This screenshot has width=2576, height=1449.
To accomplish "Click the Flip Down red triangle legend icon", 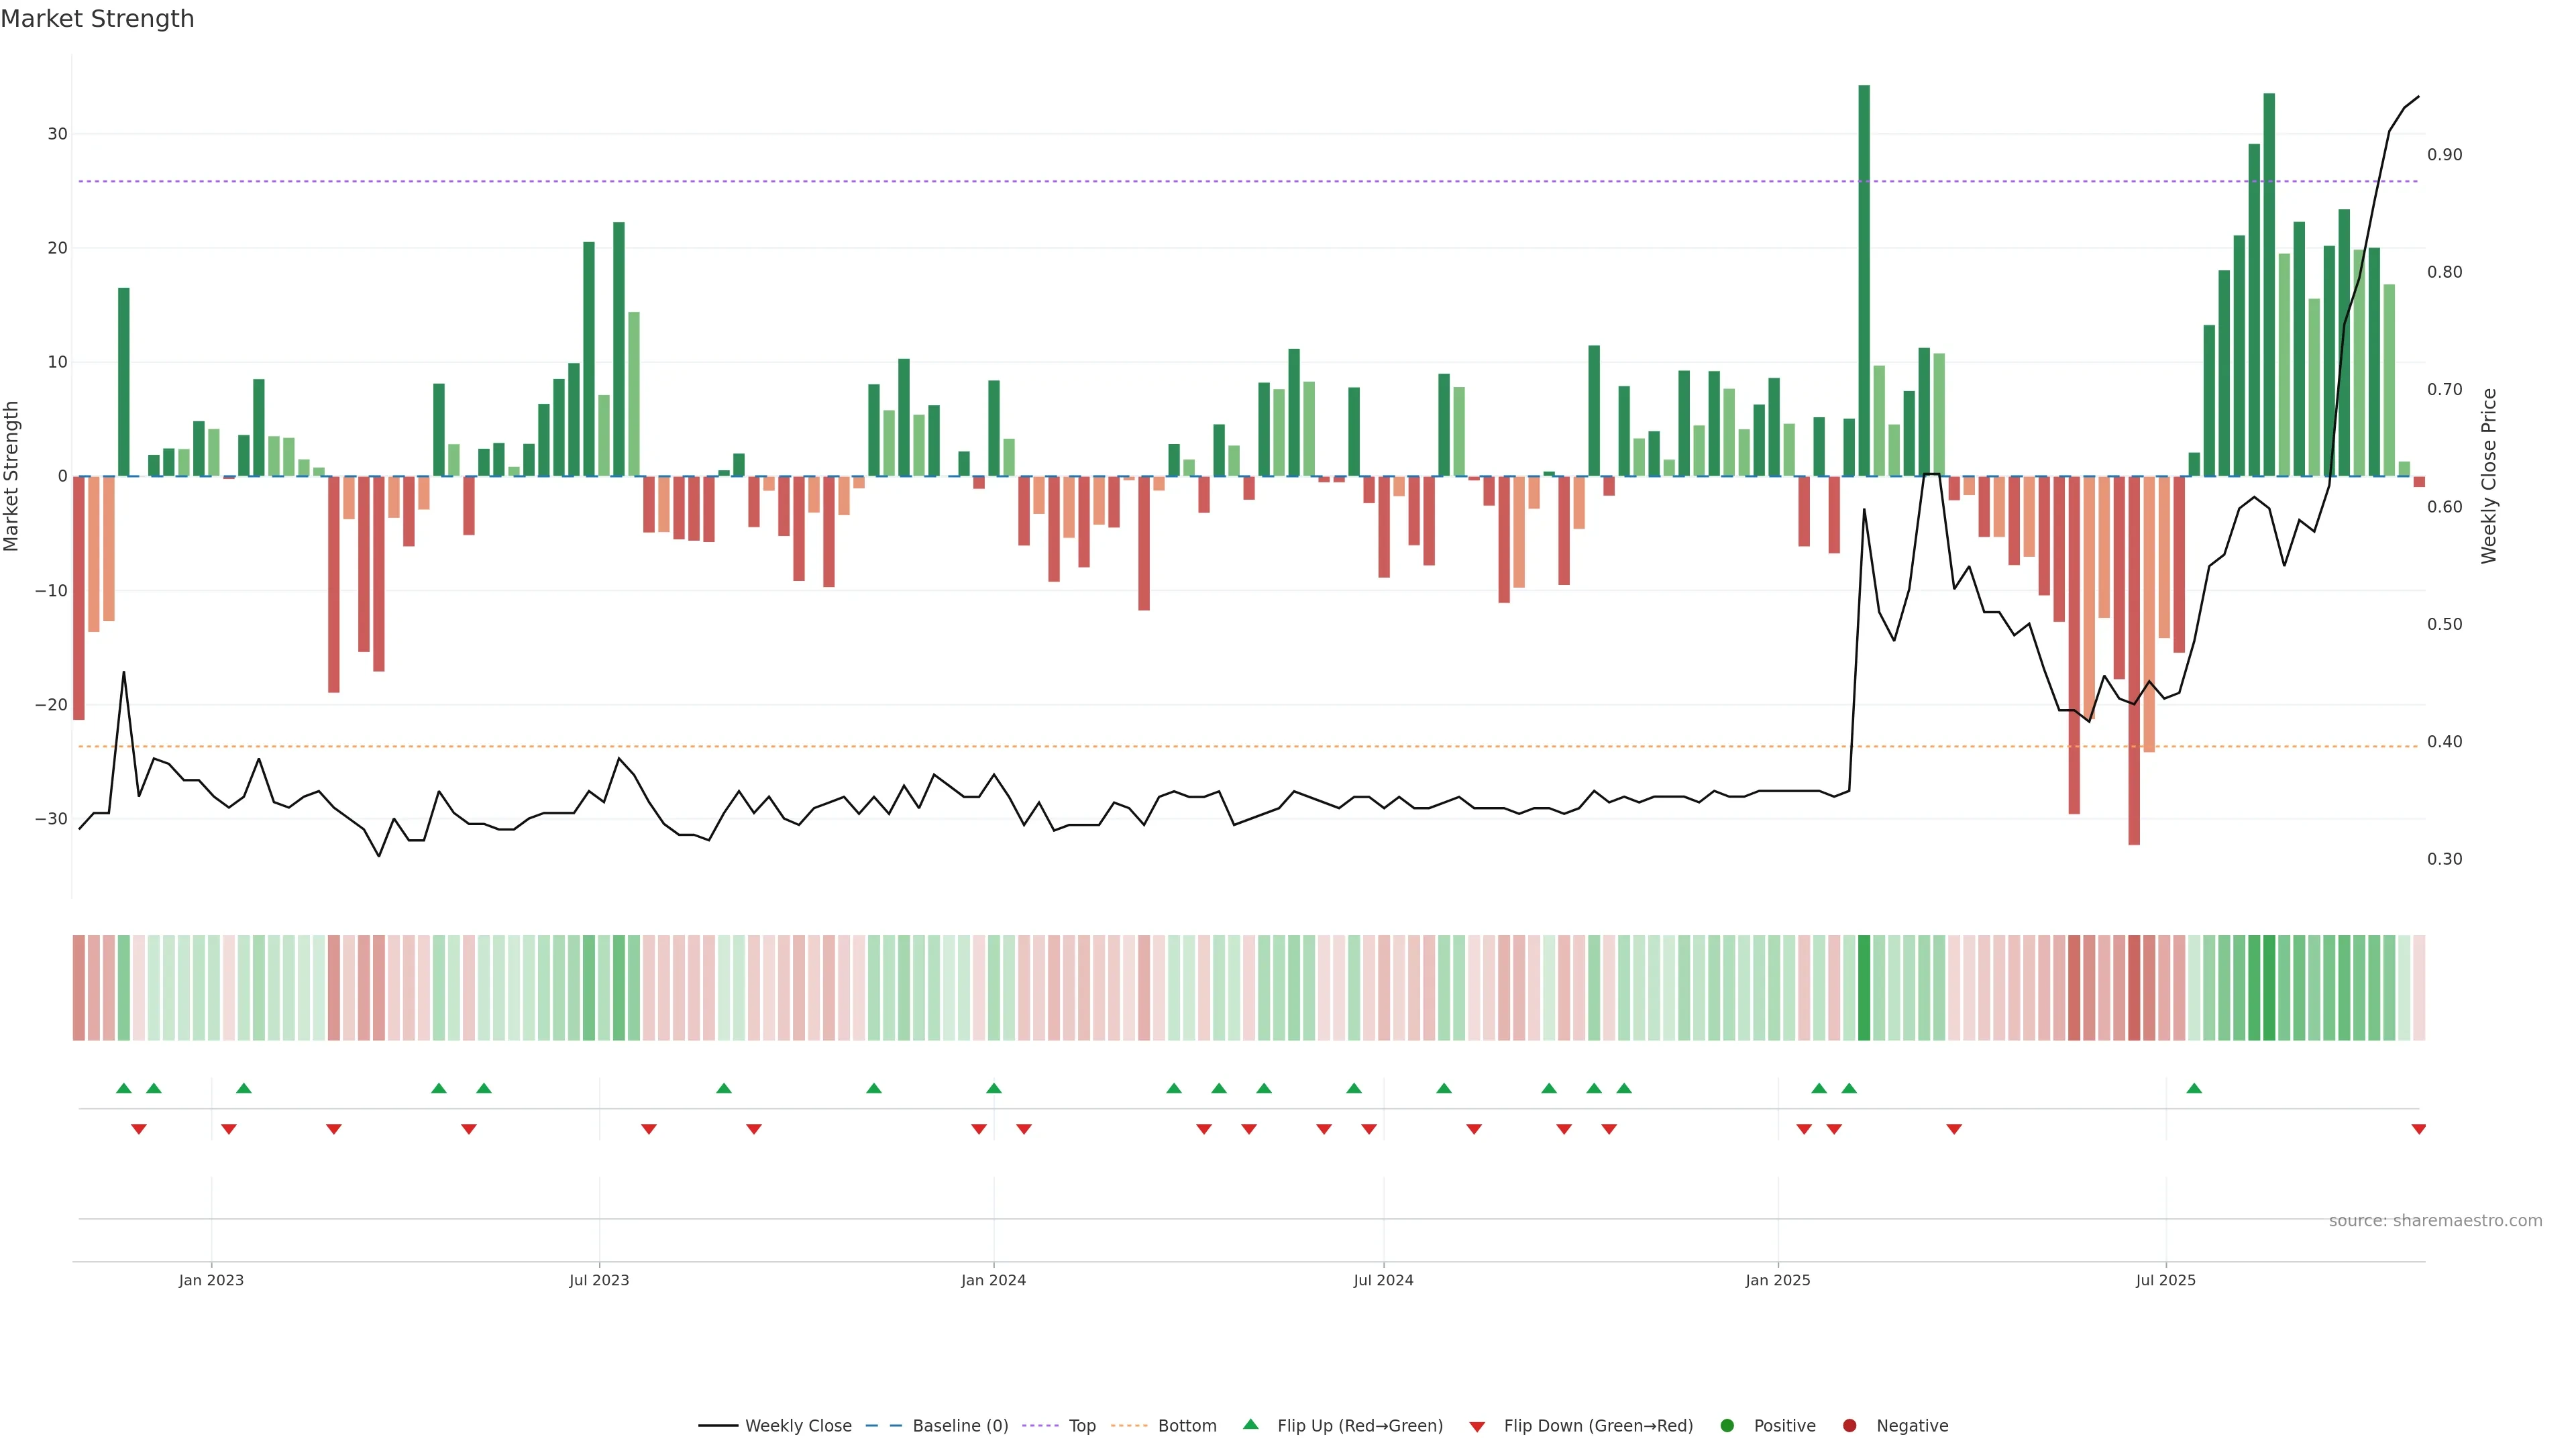I will (x=1476, y=1426).
